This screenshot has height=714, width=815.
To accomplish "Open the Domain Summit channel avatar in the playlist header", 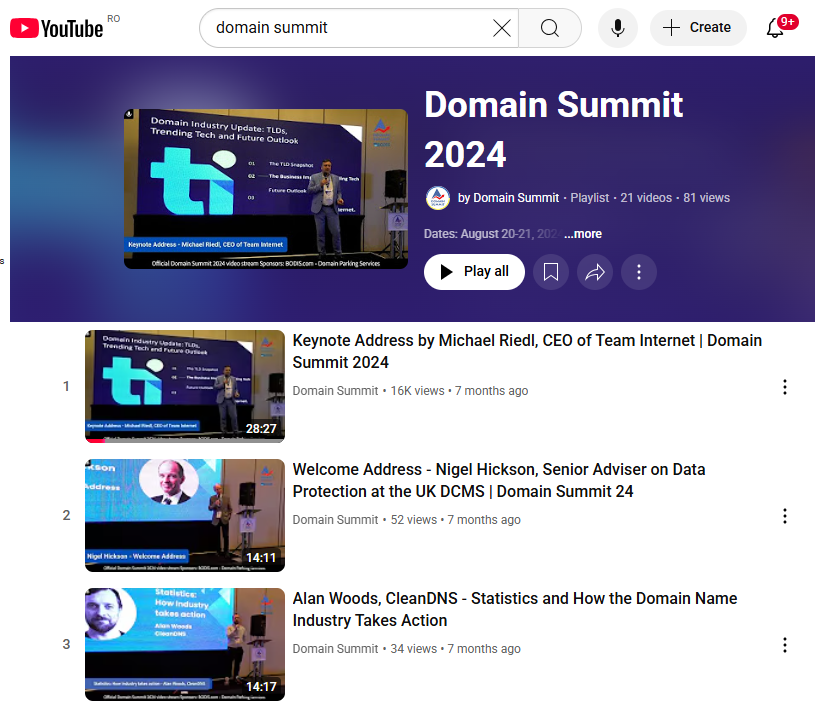I will (x=438, y=198).
